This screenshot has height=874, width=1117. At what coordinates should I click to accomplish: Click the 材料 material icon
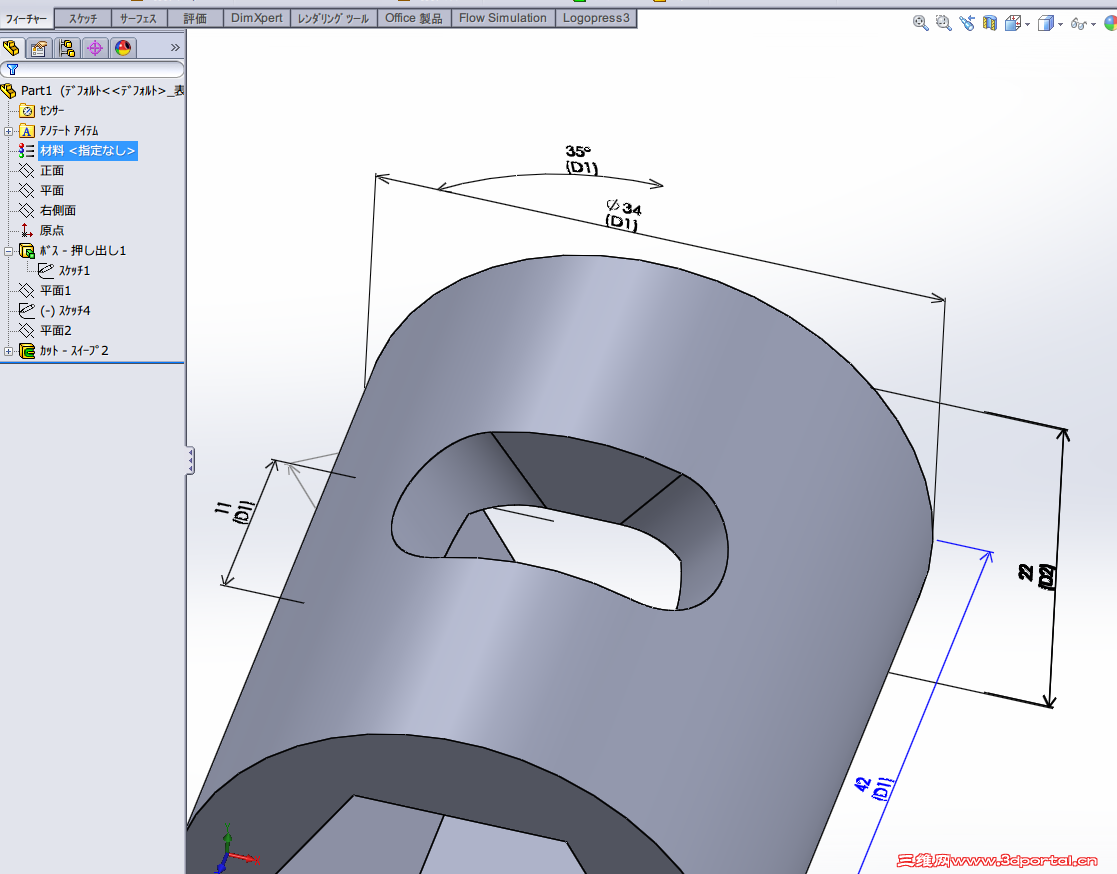pyautogui.click(x=26, y=151)
